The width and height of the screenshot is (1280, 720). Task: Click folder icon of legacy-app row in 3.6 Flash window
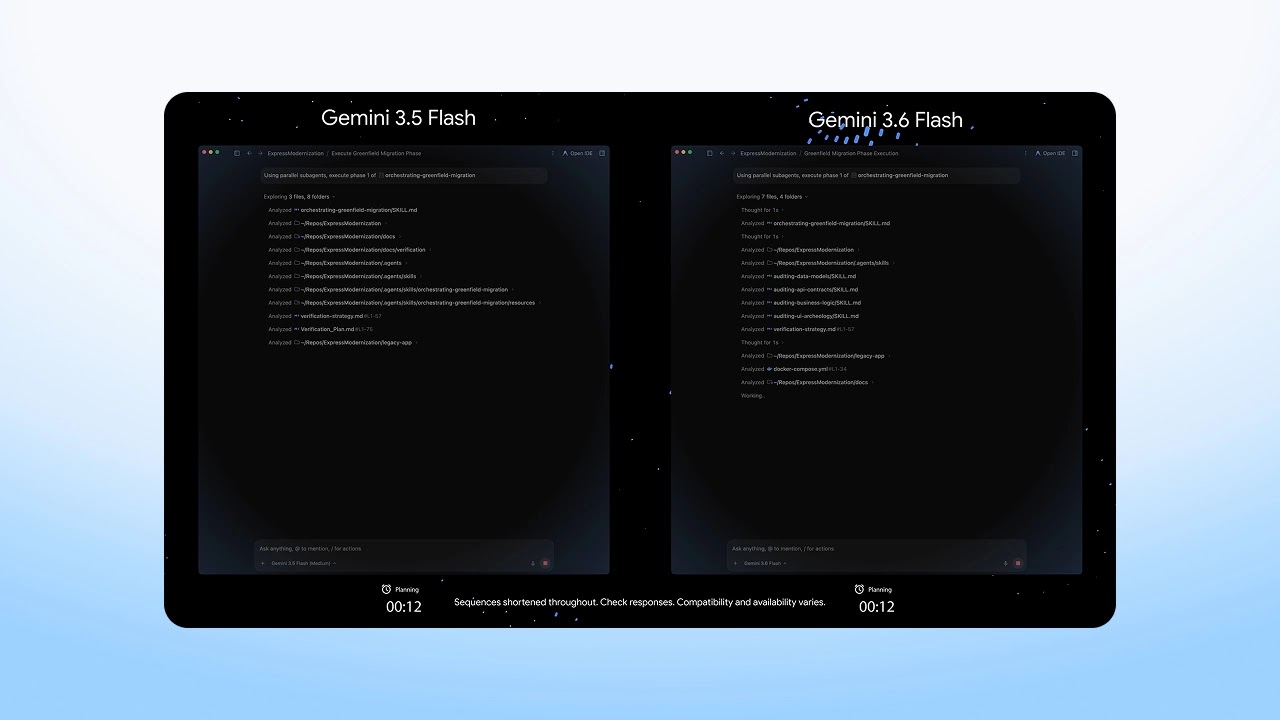click(x=770, y=356)
